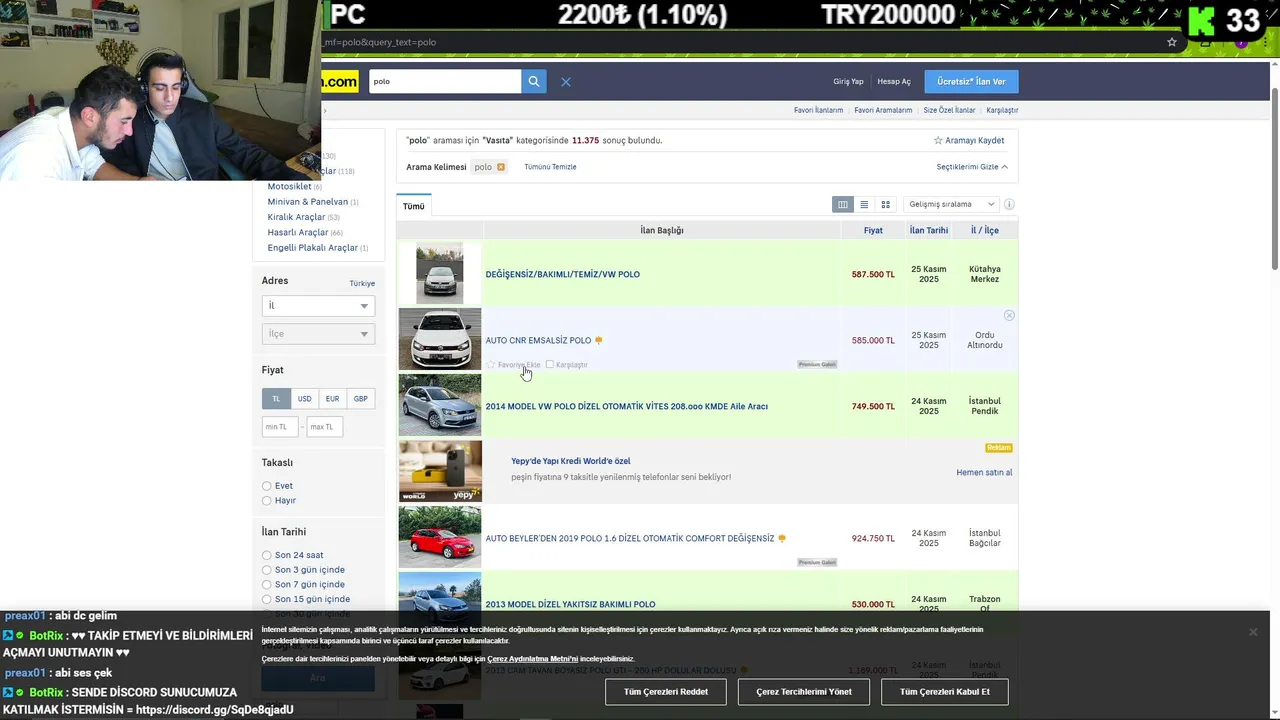Click the max TL price field

click(324, 427)
